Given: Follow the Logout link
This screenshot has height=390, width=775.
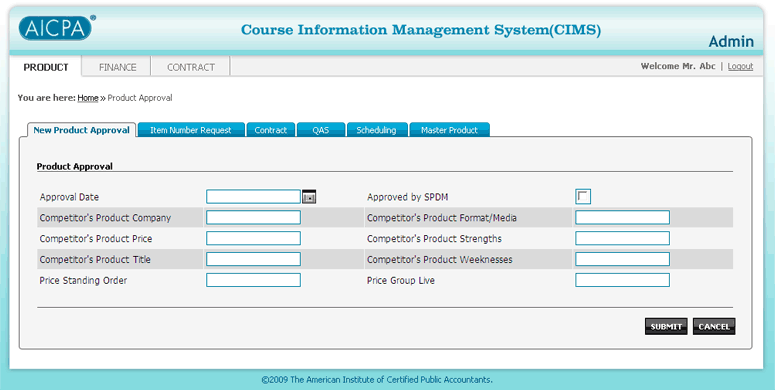Looking at the screenshot, I should 740,66.
